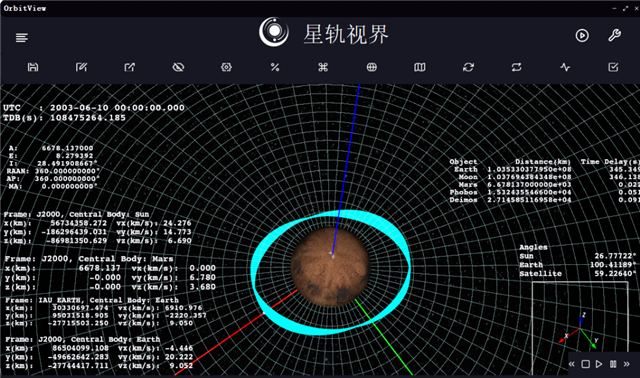The height and width of the screenshot is (378, 640).
Task: Toggle the checkbox edit icon in toolbar
Action: (613, 67)
